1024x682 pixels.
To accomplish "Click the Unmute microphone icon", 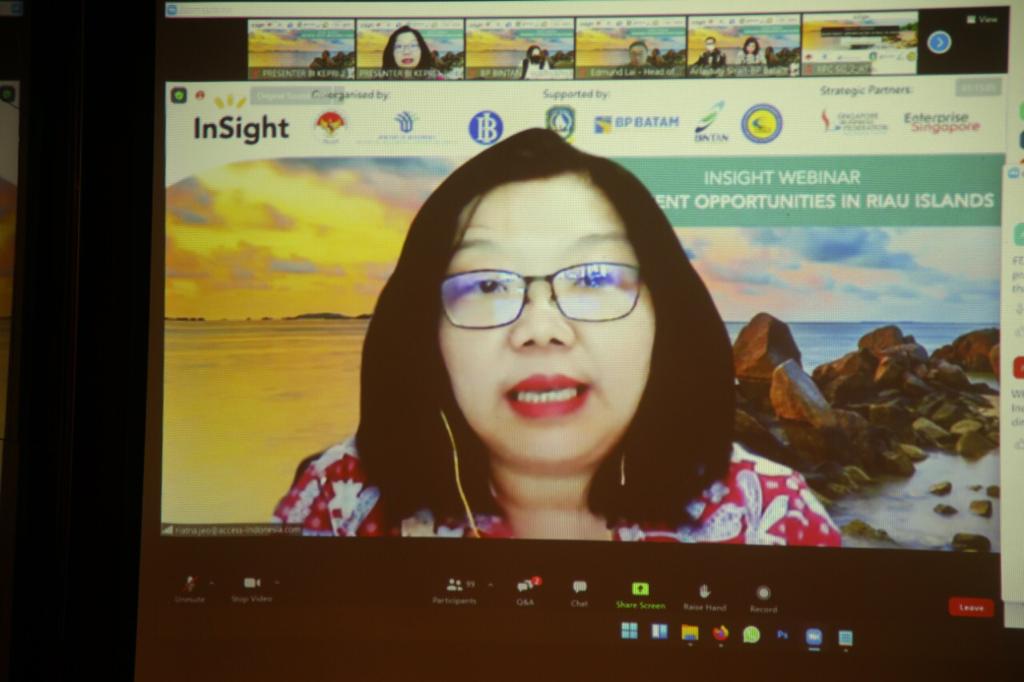I will [189, 584].
